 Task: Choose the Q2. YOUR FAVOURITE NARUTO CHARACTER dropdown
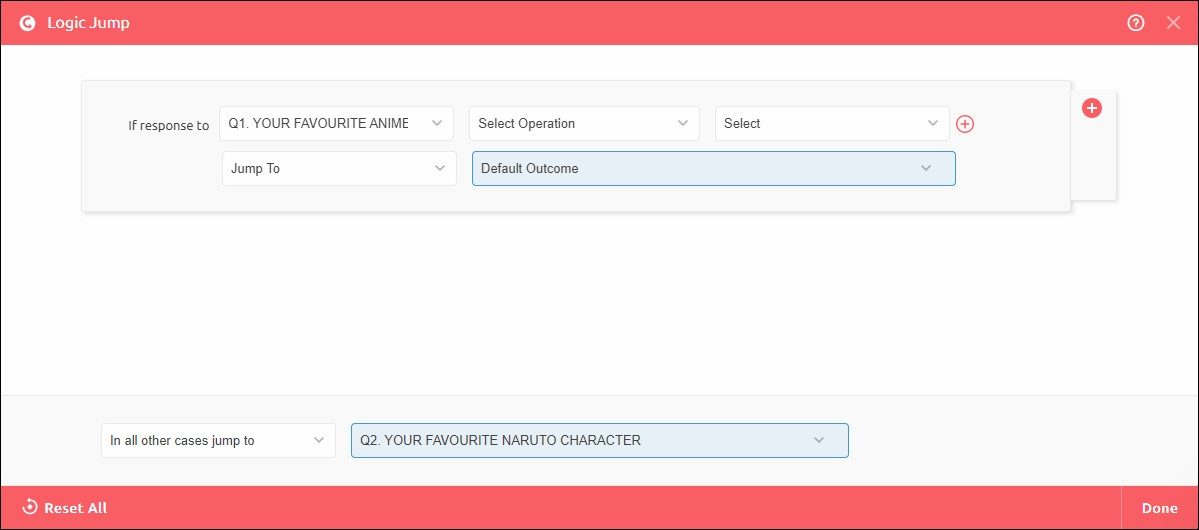599,441
